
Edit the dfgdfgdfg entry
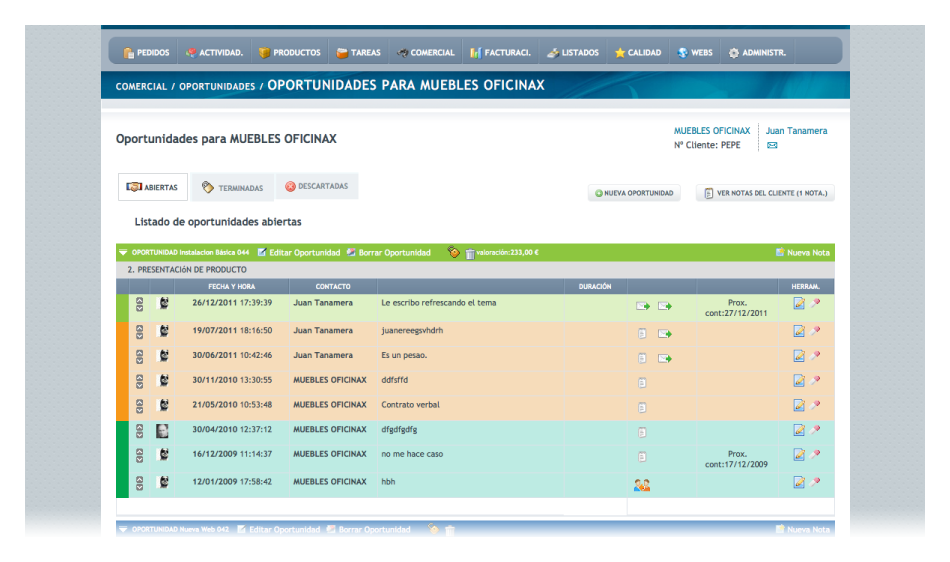[799, 430]
